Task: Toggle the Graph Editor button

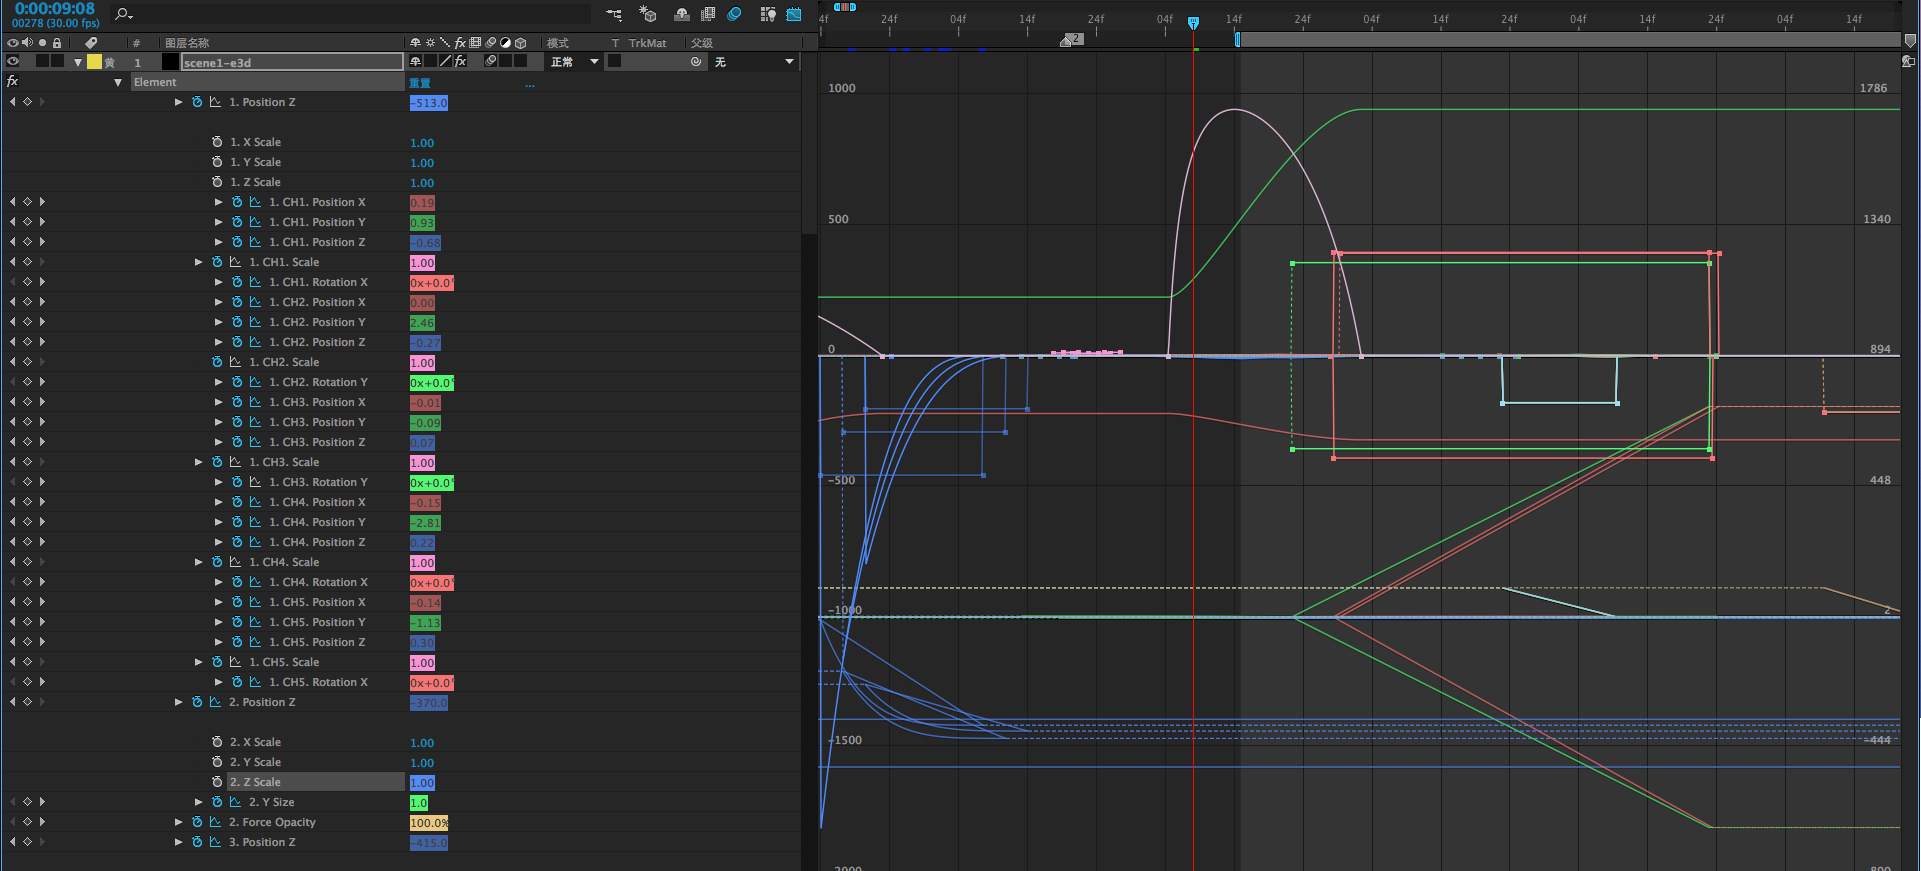Action: pyautogui.click(x=794, y=14)
